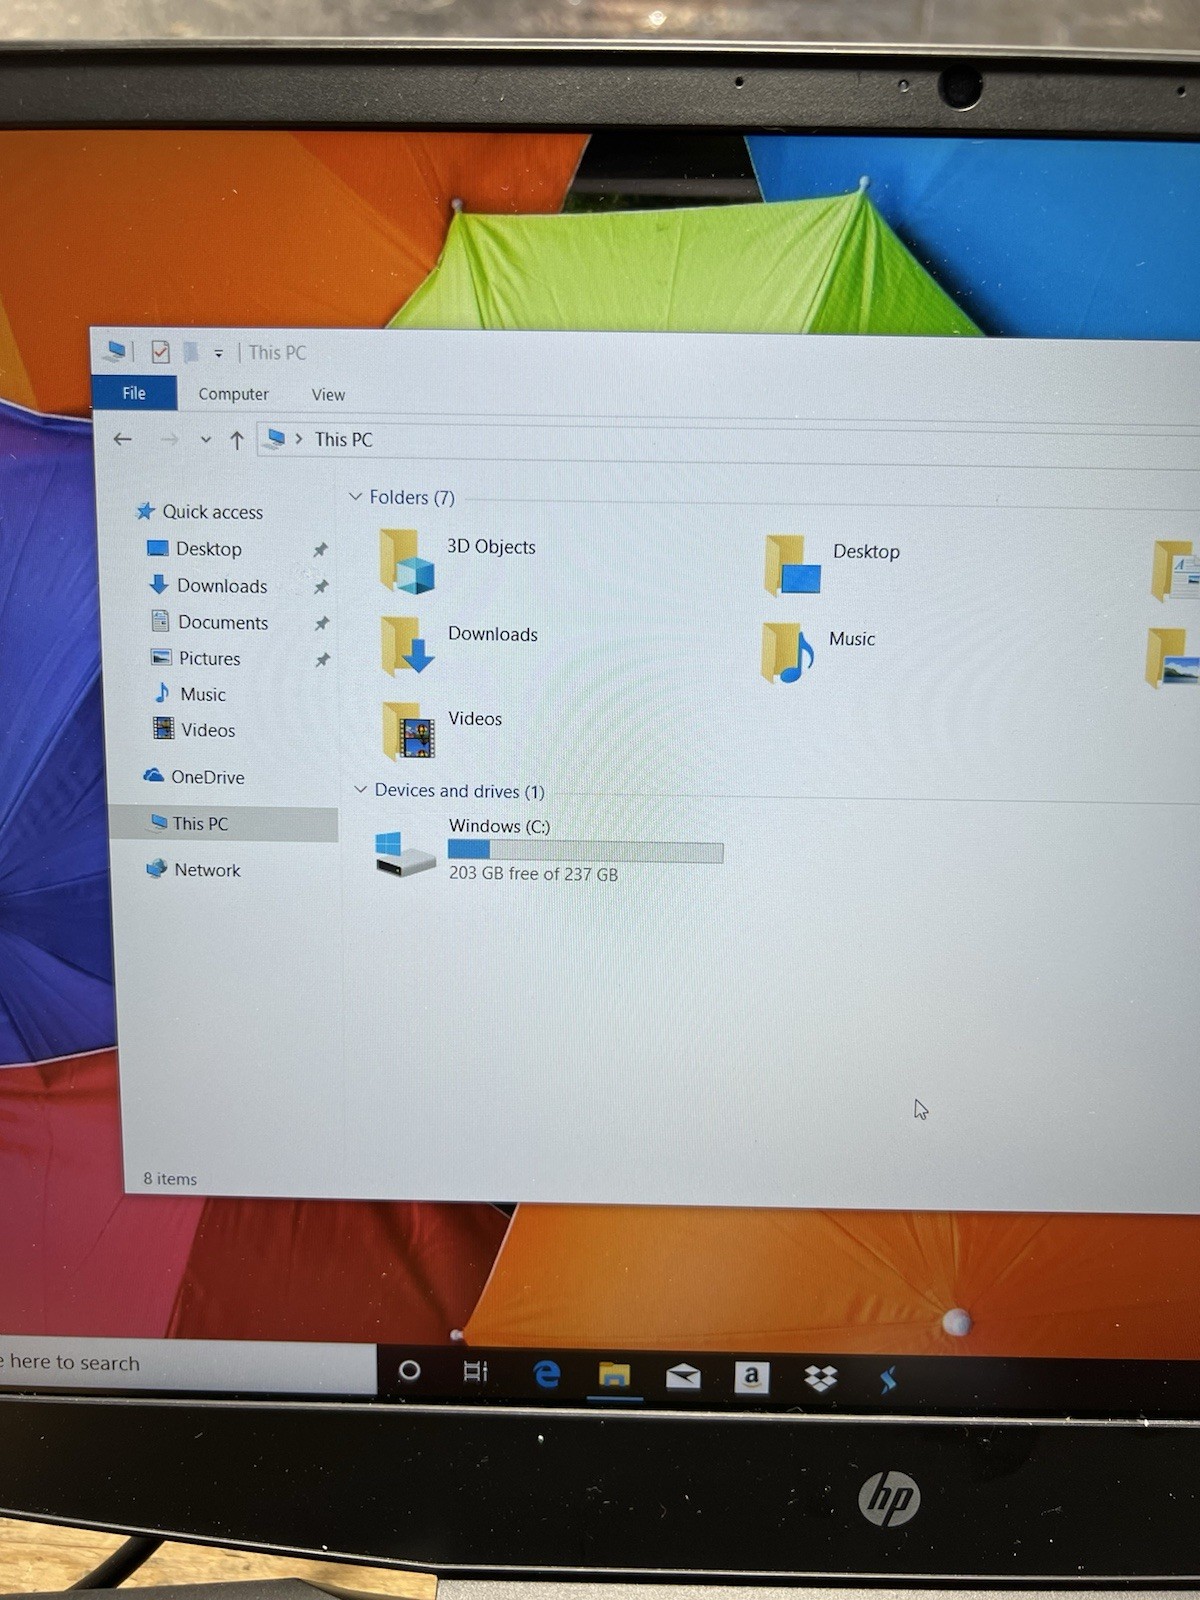
Task: Select Music in the navigation pane
Action: pos(189,694)
